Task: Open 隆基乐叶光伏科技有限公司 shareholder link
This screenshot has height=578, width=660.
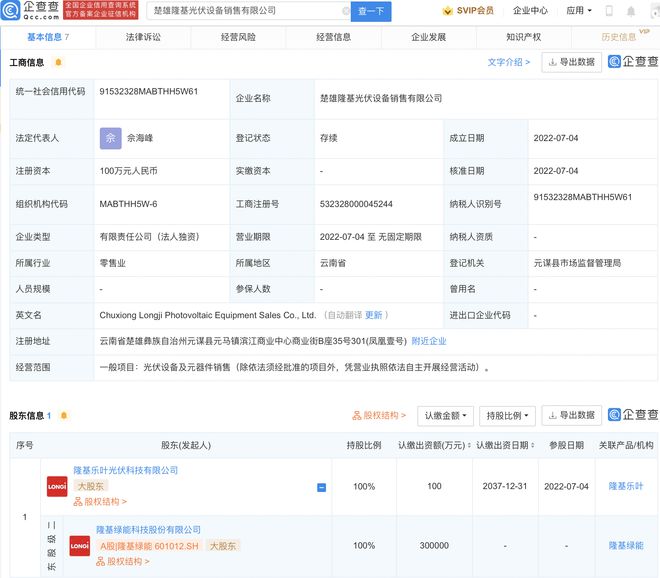Action: coord(125,470)
